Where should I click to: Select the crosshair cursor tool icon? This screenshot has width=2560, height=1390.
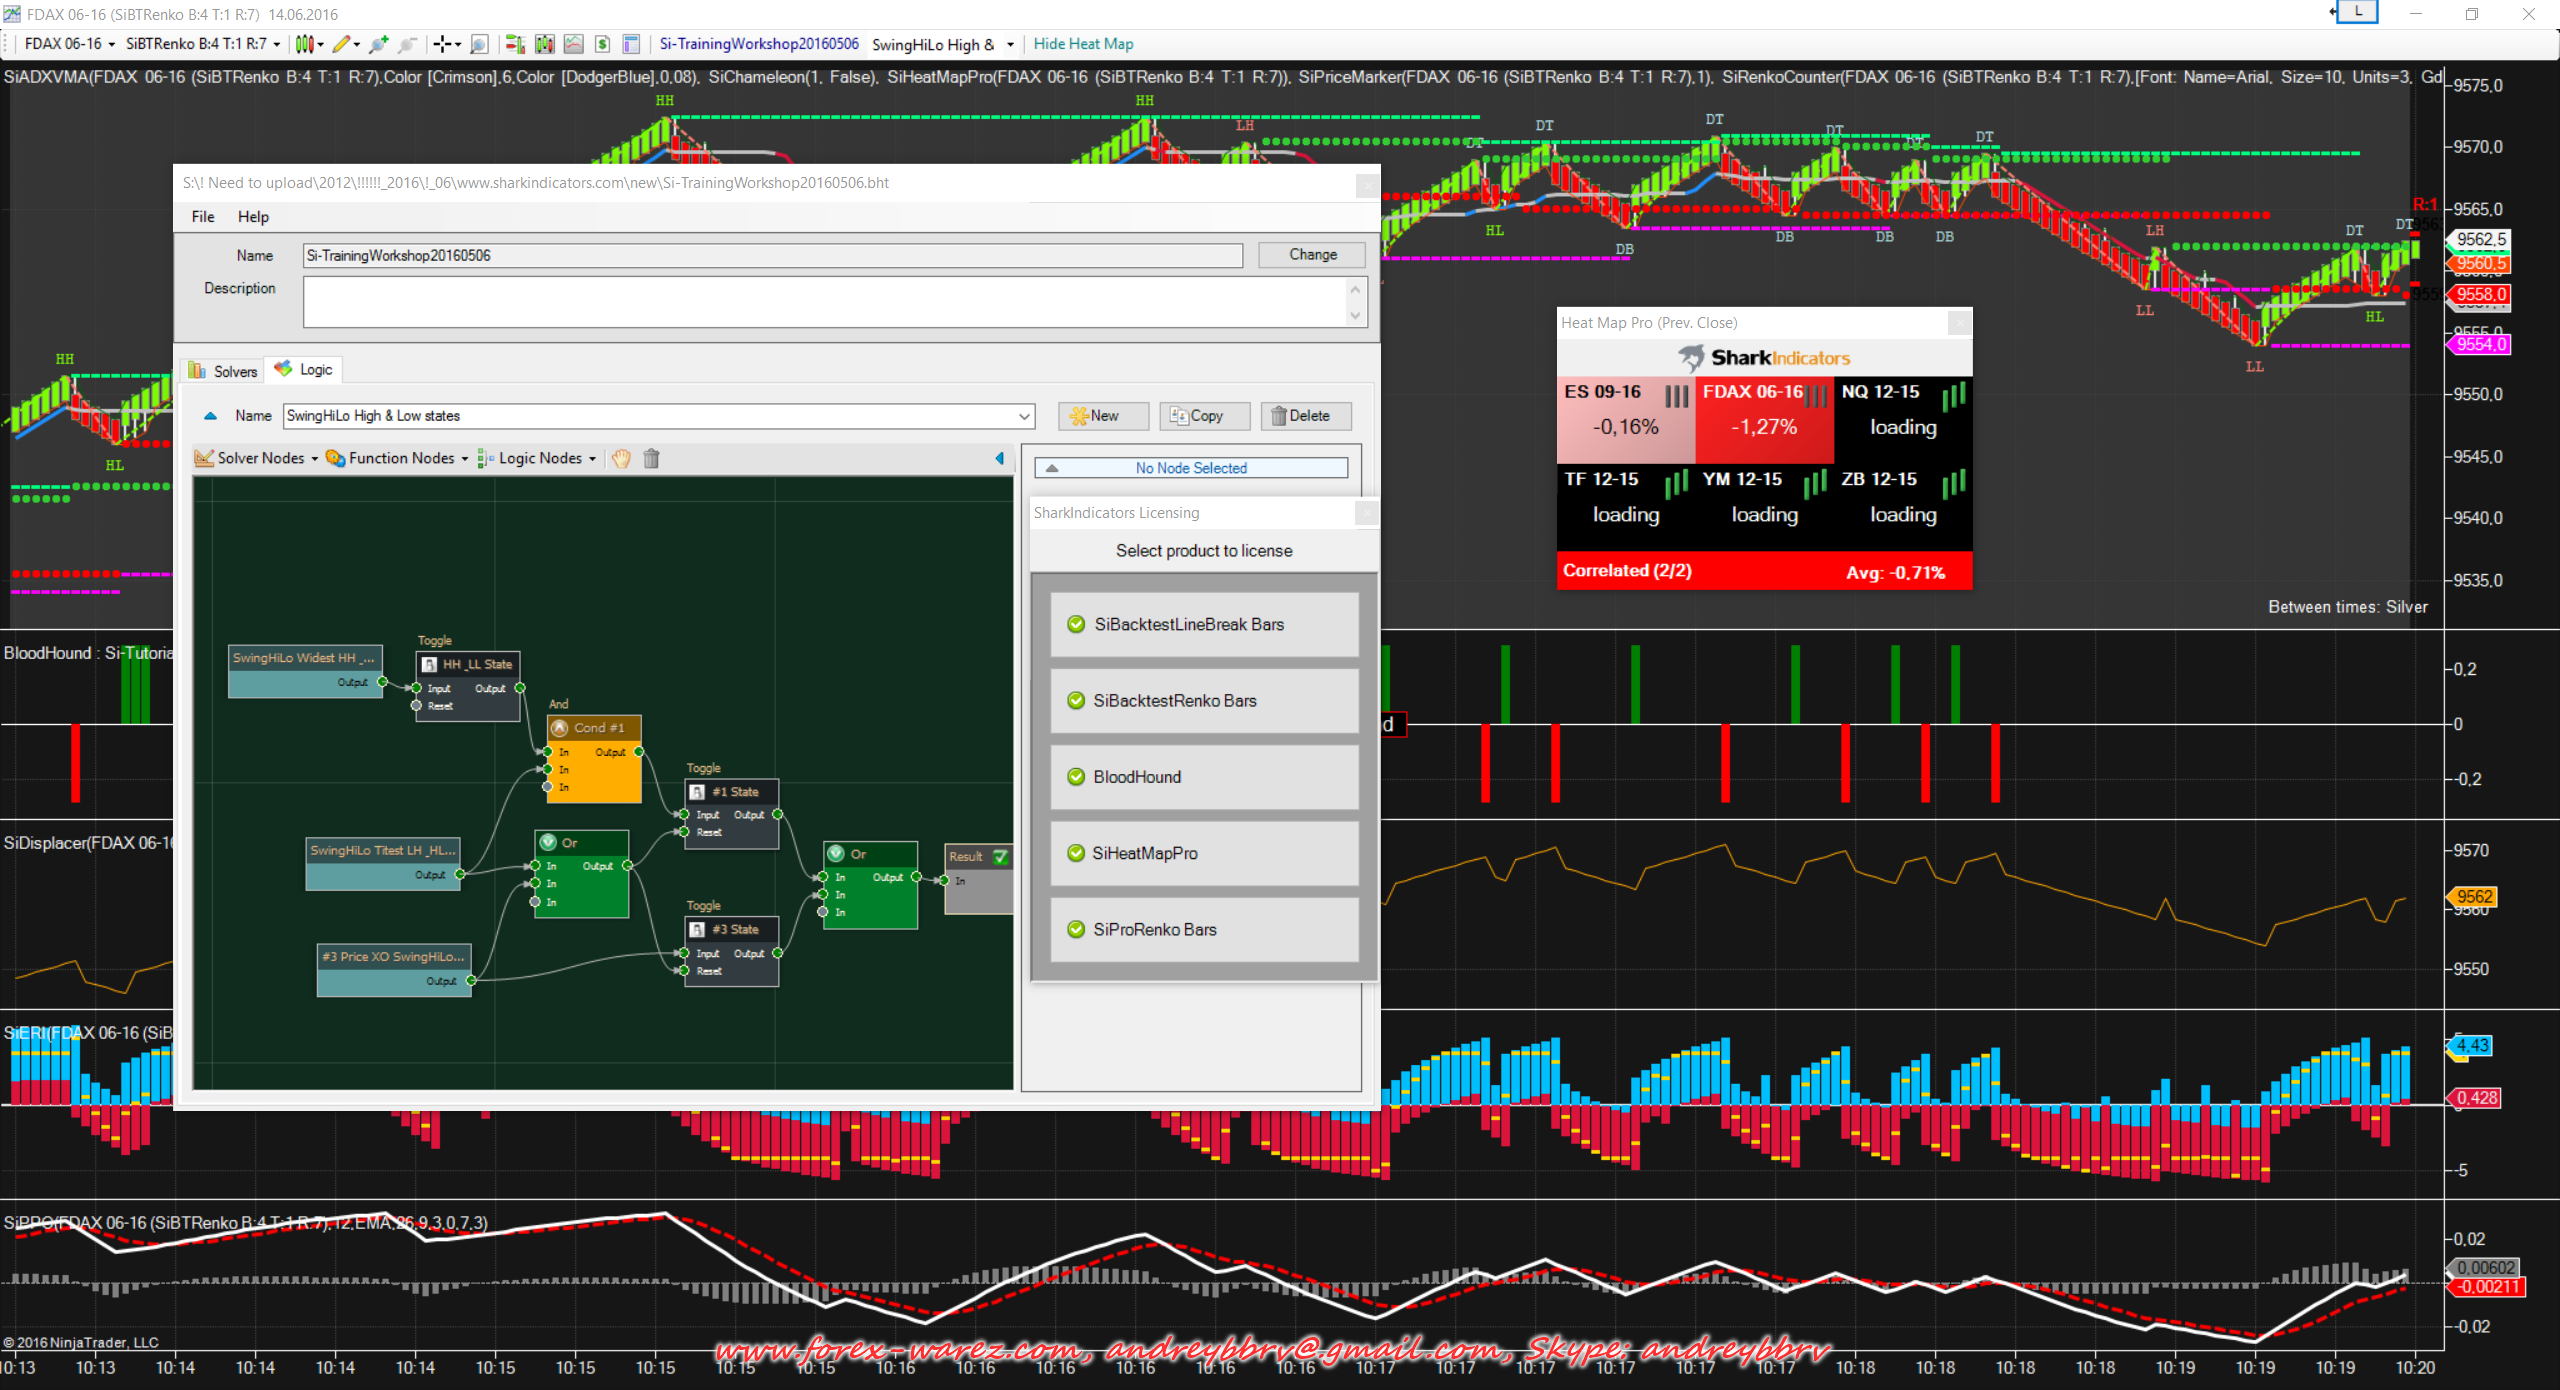click(441, 44)
